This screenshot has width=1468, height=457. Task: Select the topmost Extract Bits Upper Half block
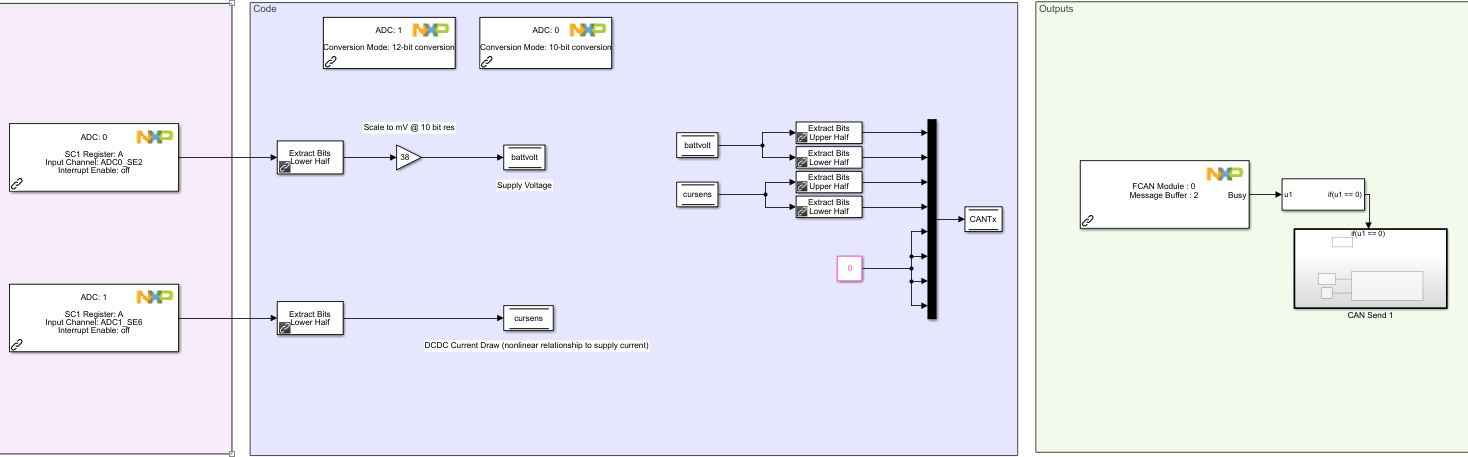829,133
